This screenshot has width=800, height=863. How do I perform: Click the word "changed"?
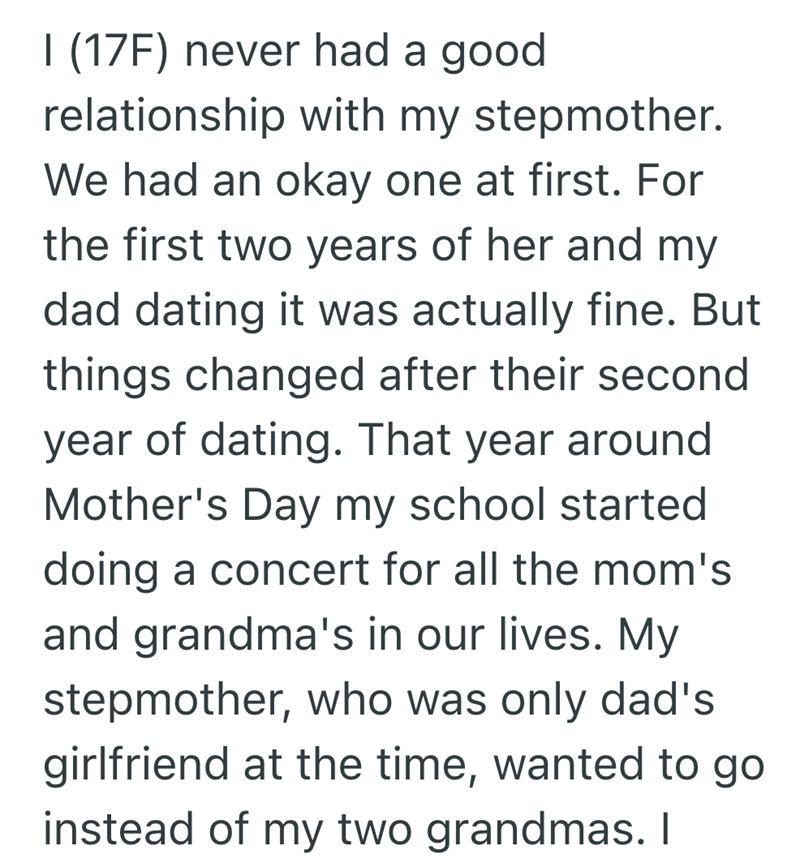click(x=270, y=375)
